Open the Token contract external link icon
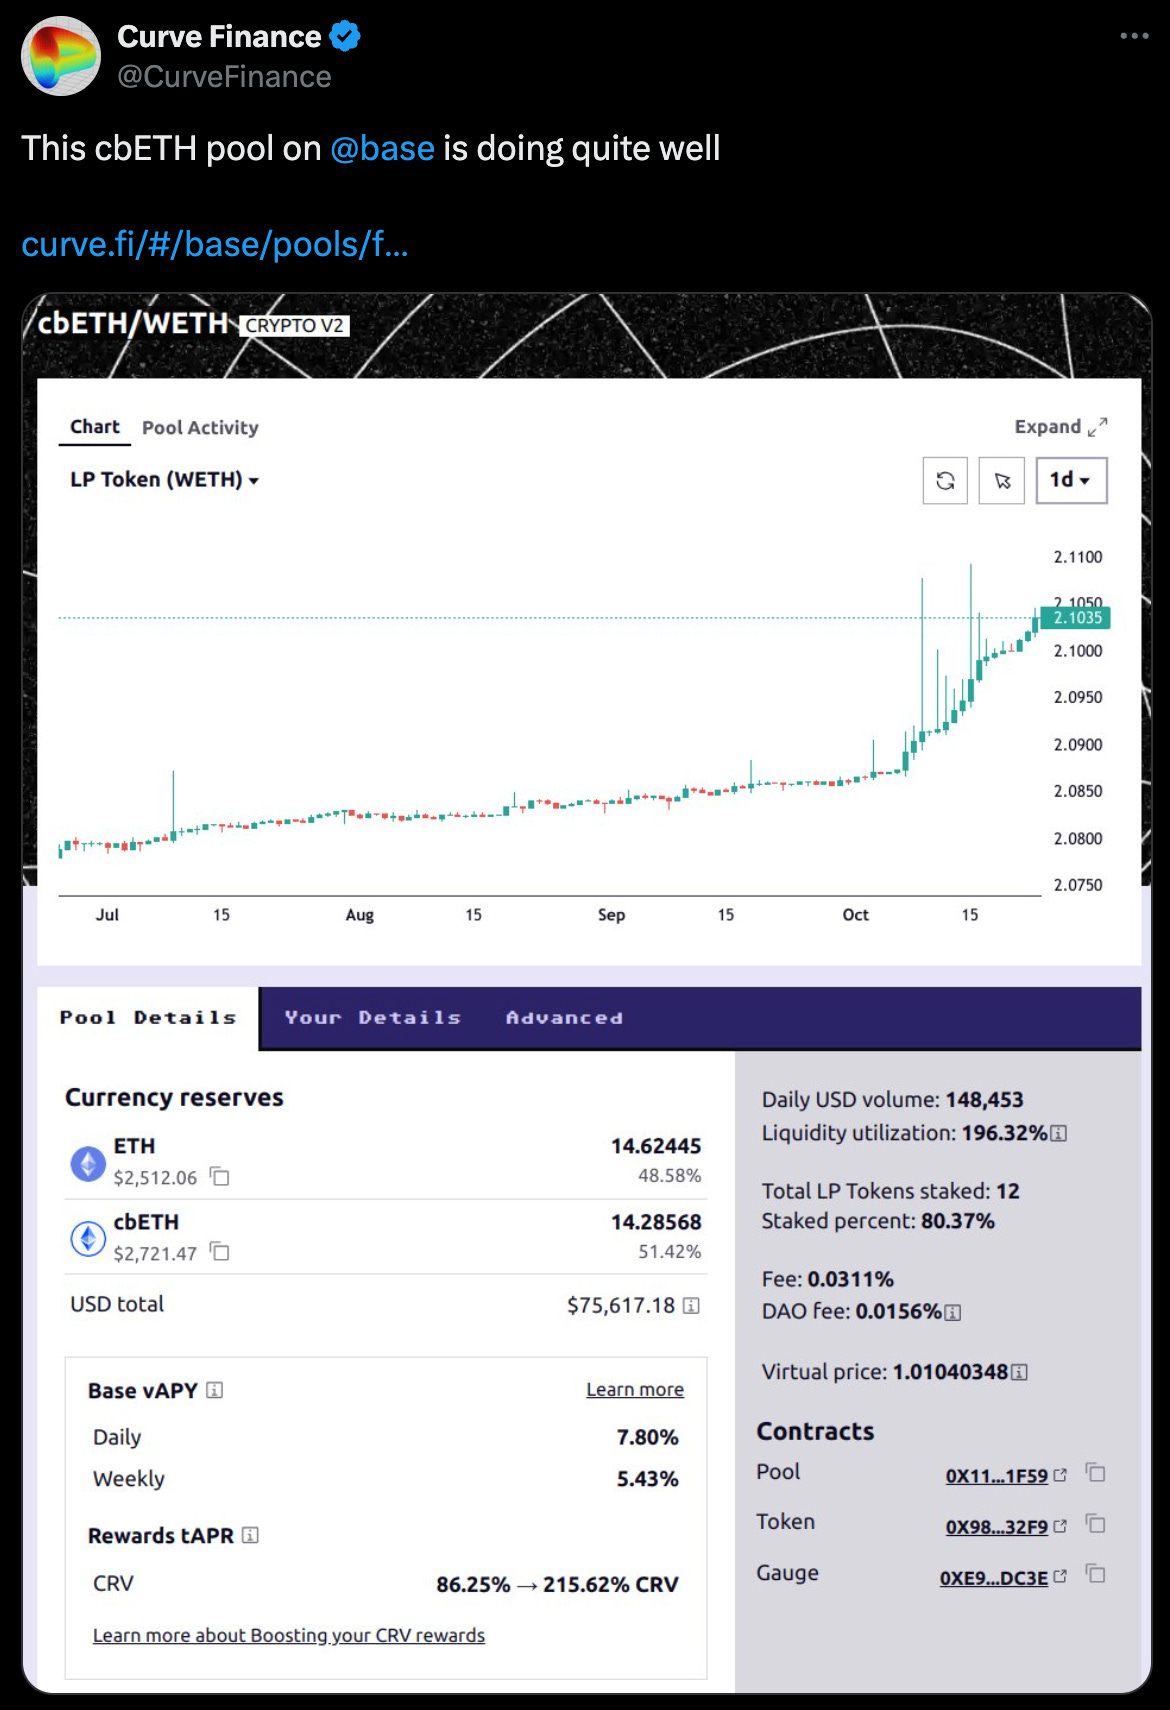Viewport: 1170px width, 1710px height. pos(1061,1526)
